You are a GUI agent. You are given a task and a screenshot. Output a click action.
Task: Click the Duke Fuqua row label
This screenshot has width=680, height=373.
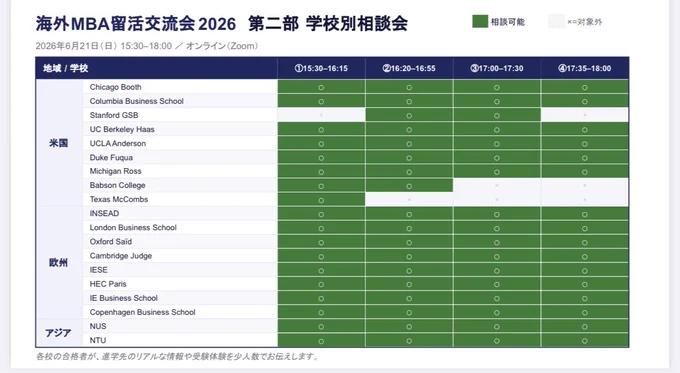[111, 157]
